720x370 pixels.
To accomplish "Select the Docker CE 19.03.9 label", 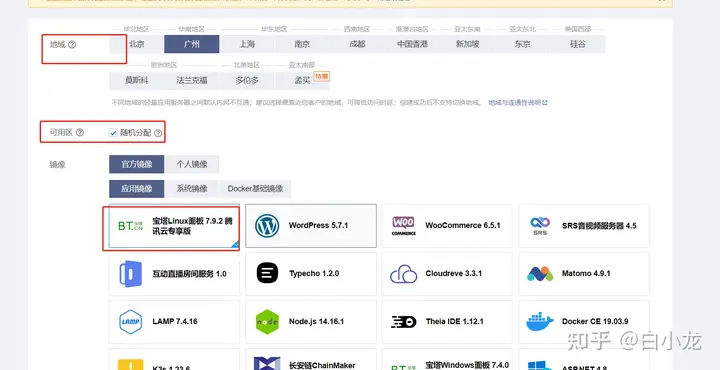I will point(595,321).
